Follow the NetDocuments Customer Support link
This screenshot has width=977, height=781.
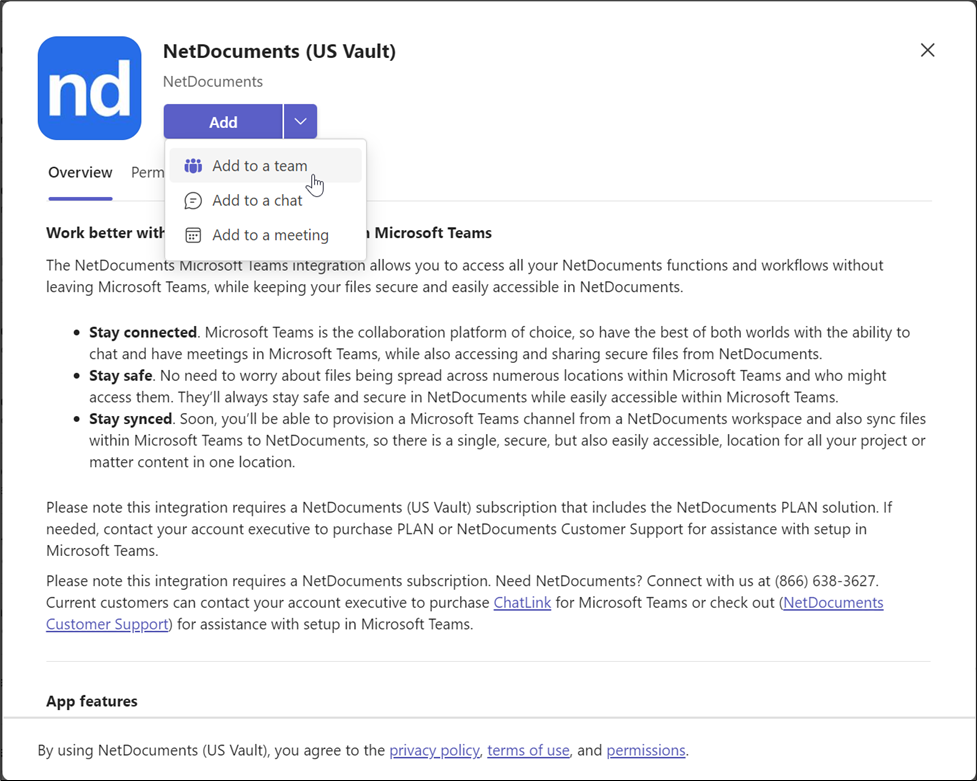point(106,623)
